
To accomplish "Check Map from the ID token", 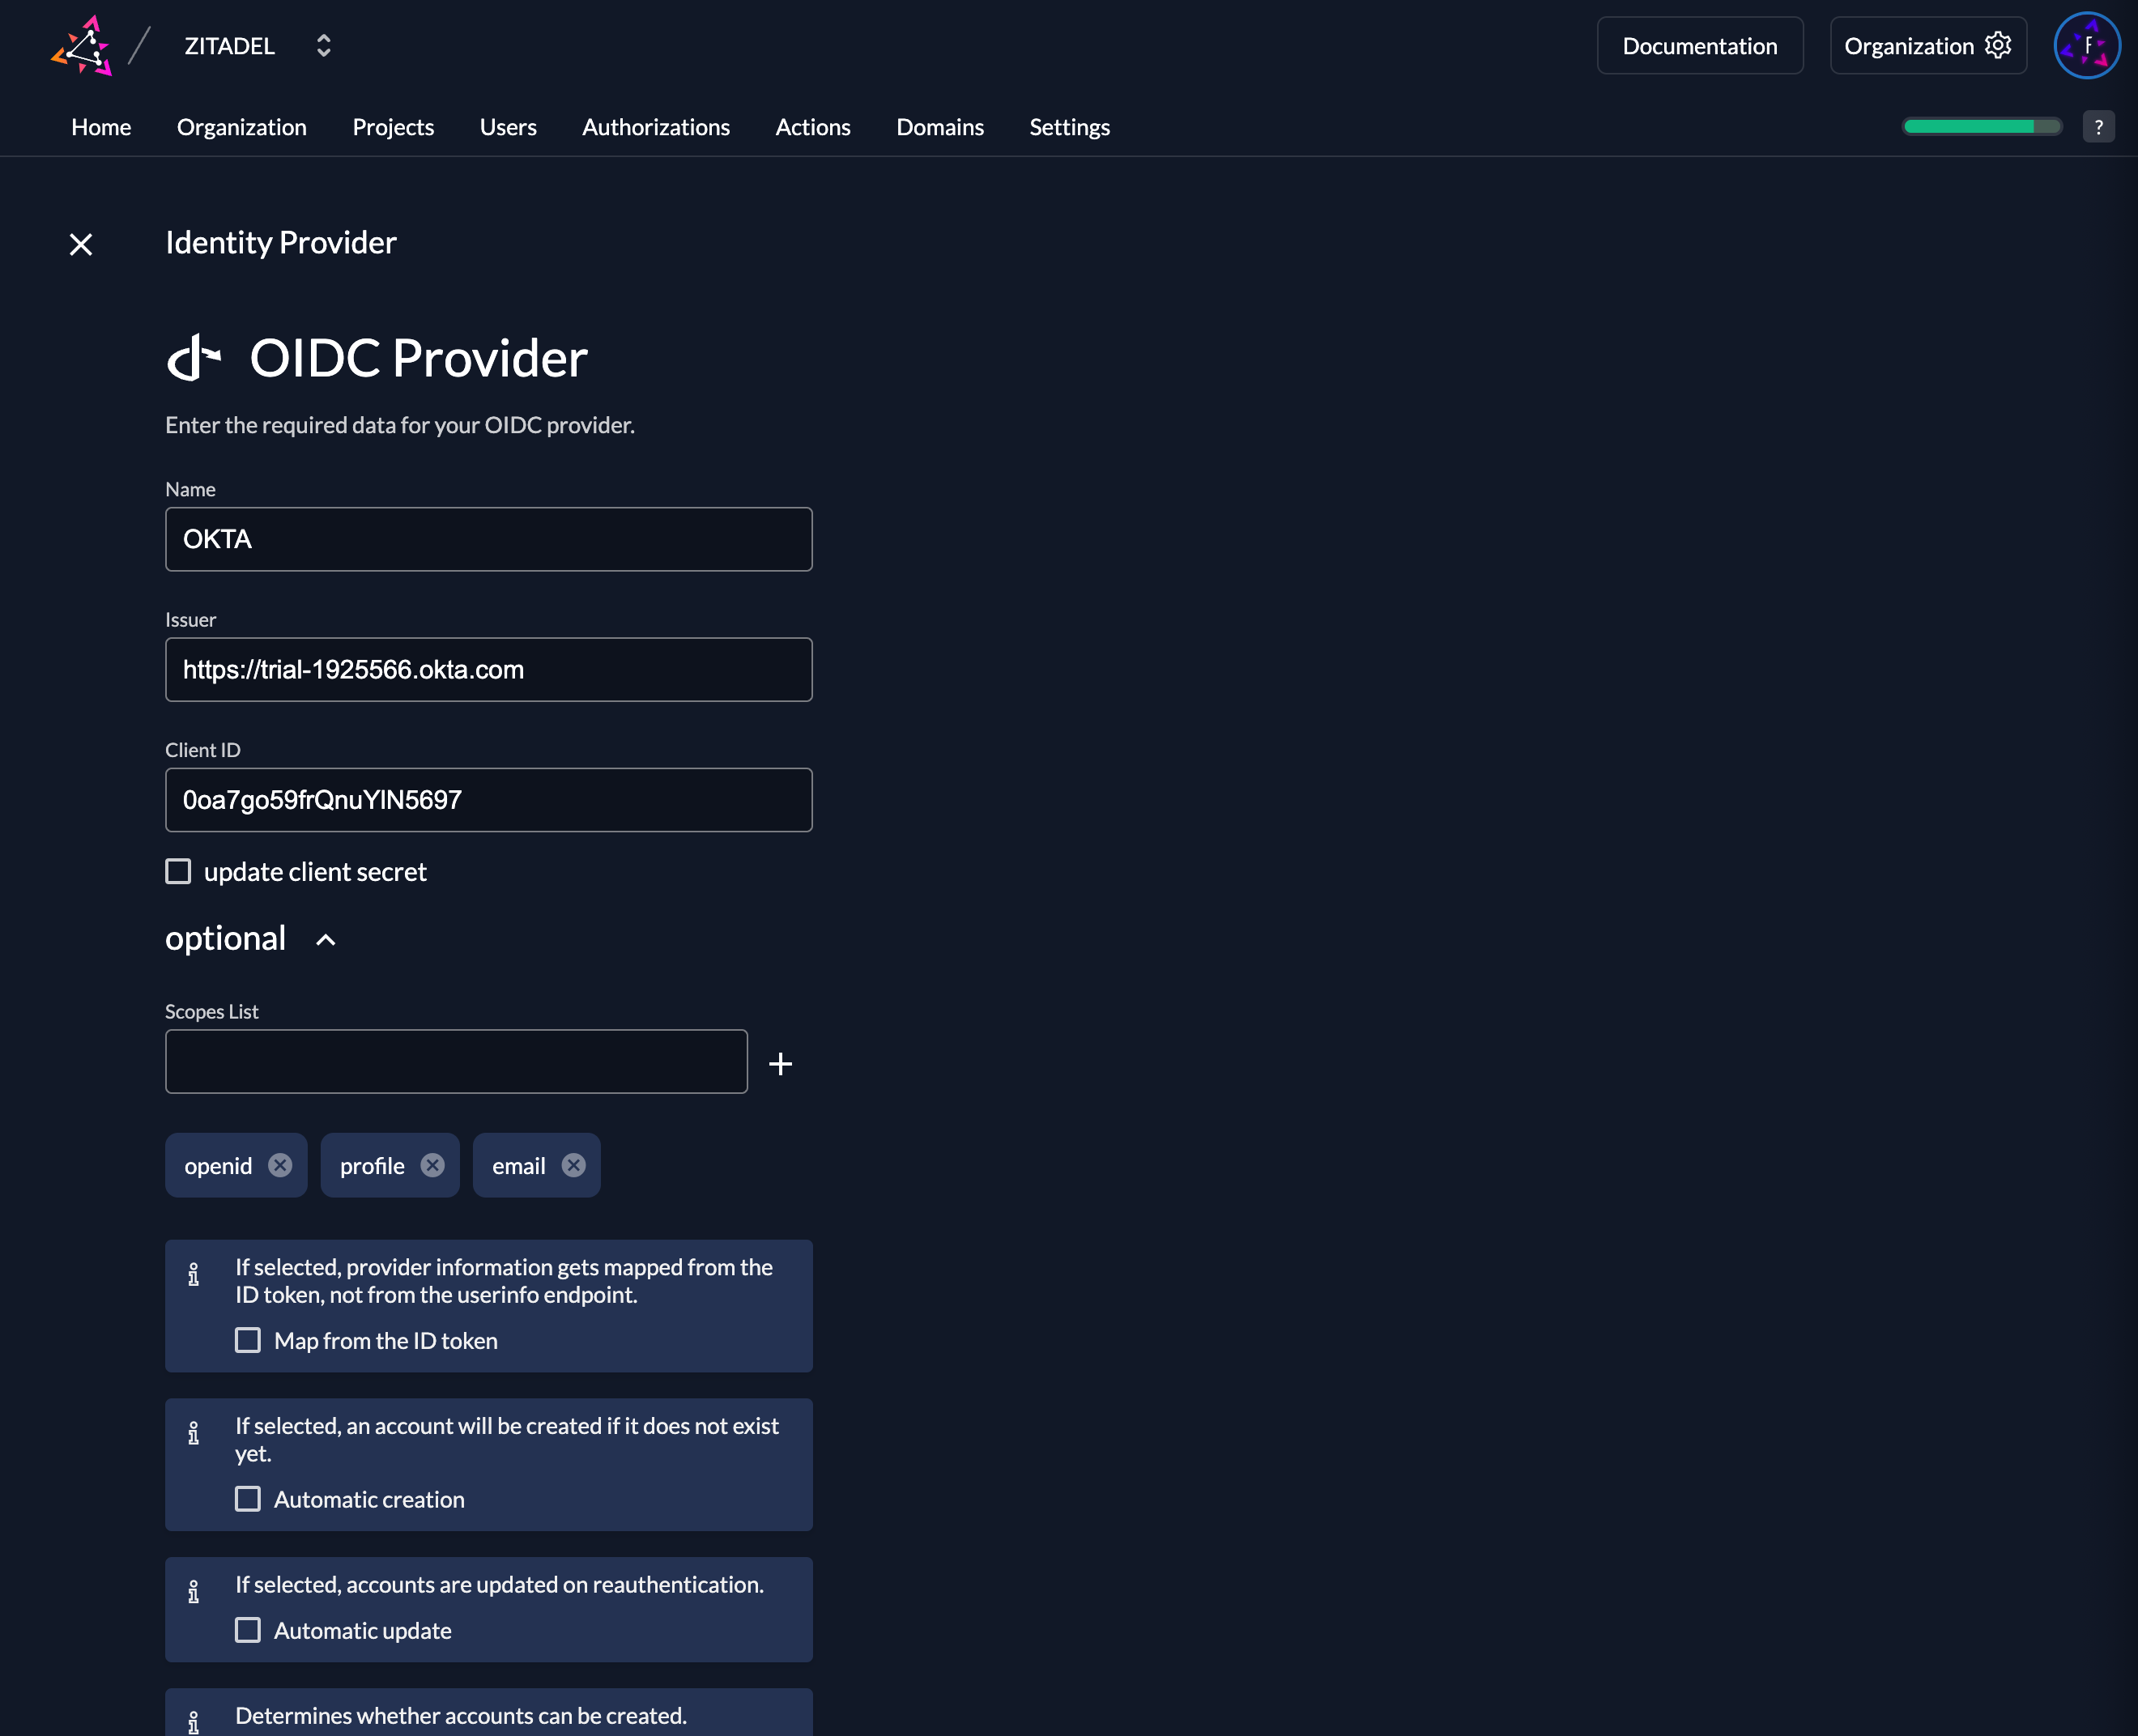I will click(248, 1340).
